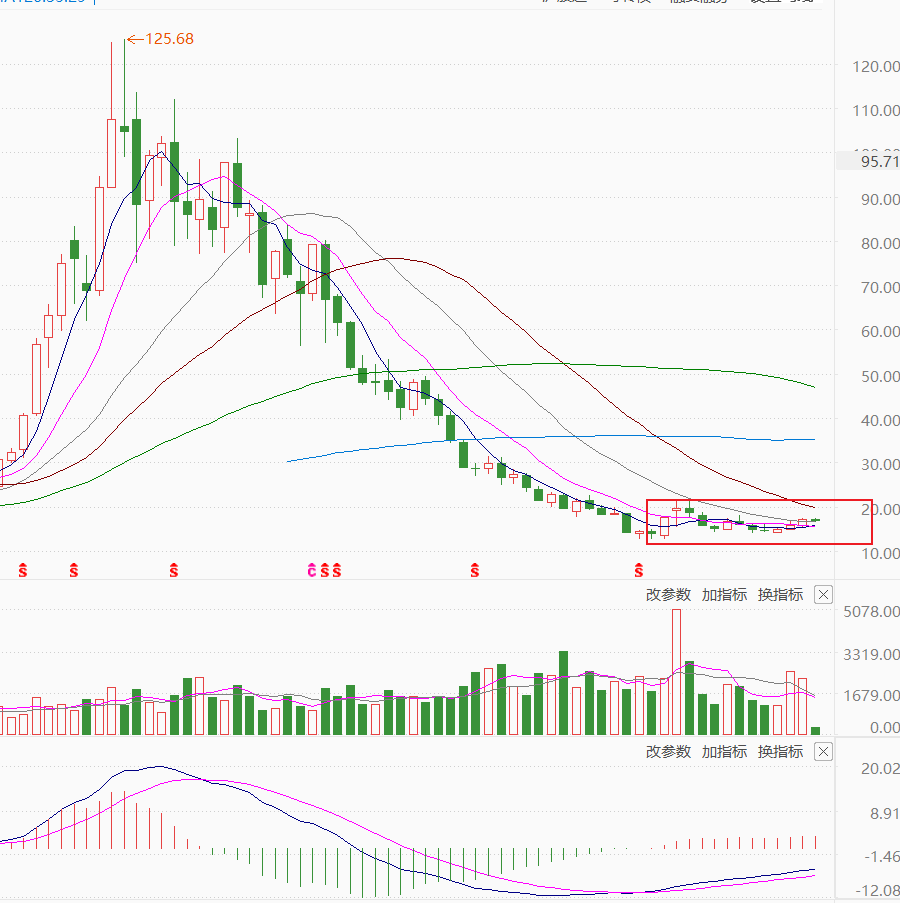The image size is (900, 903).
Task: Click the 20.02 MACD axis label
Action: [880, 768]
